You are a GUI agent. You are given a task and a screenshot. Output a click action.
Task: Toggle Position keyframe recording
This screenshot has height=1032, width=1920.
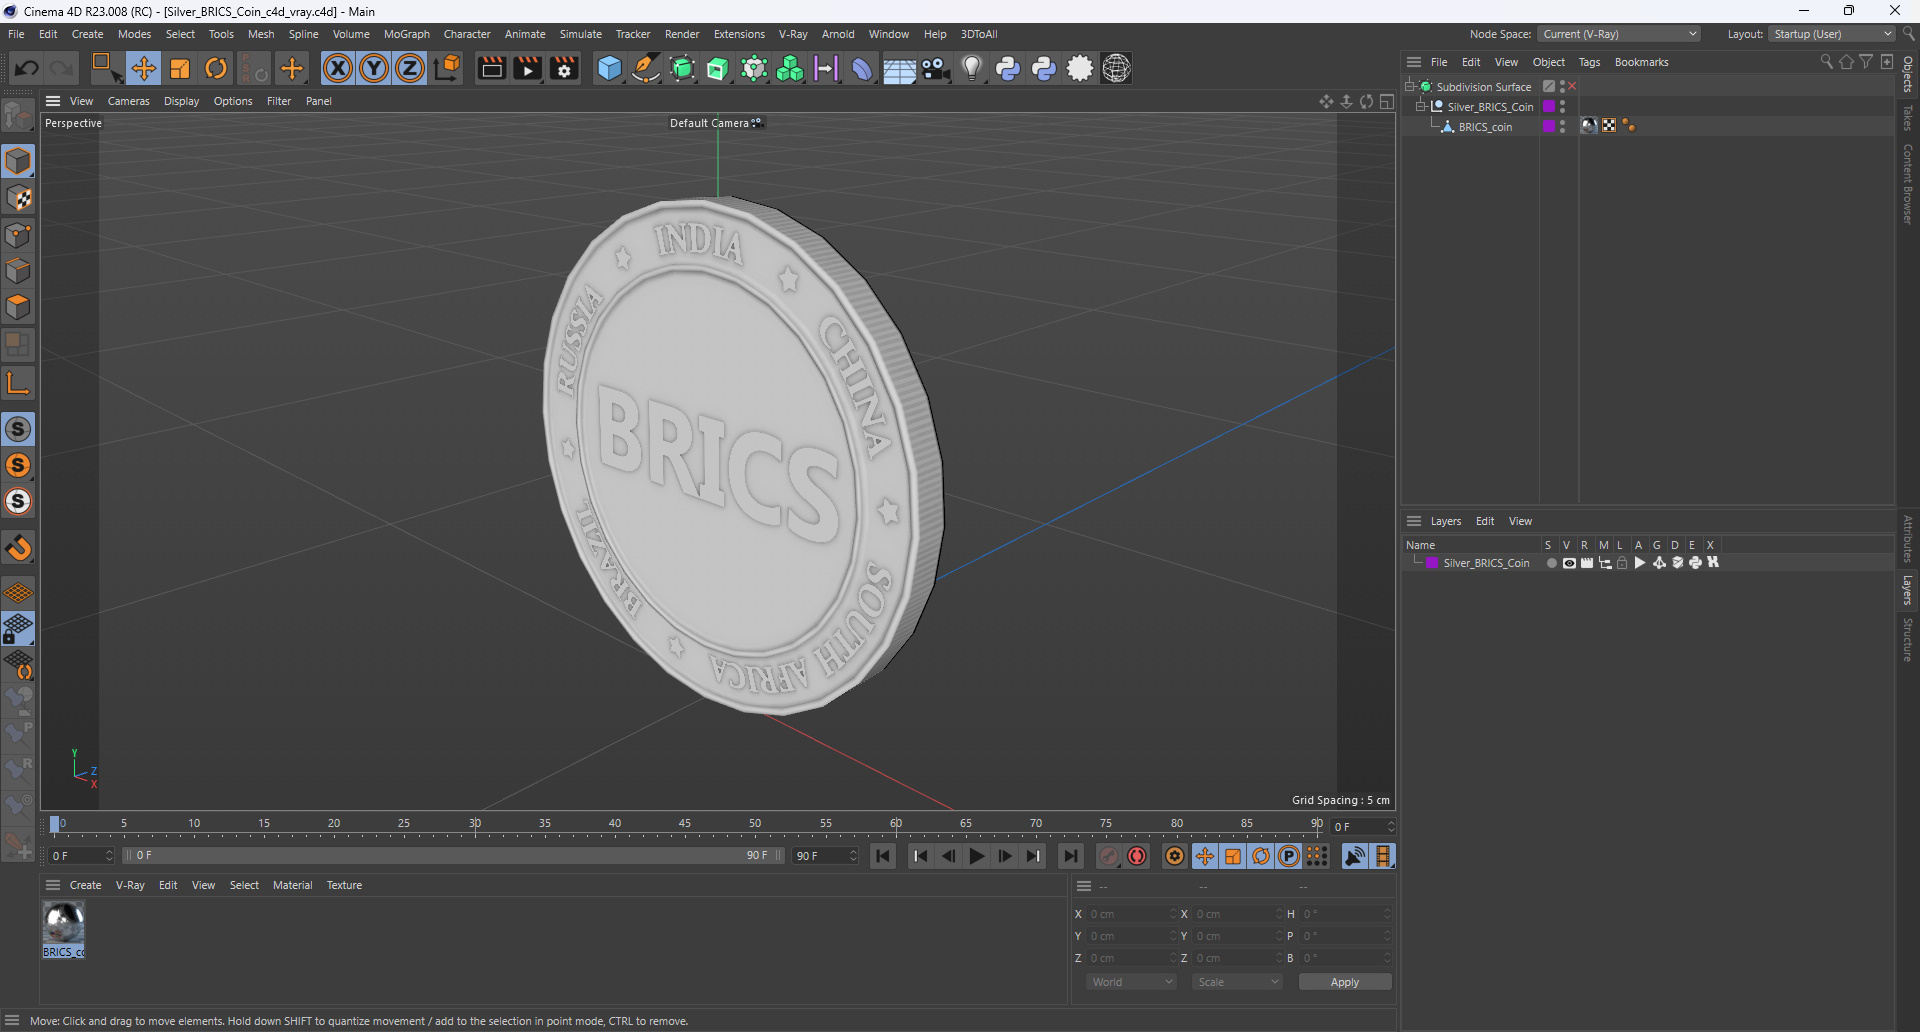coord(1205,856)
